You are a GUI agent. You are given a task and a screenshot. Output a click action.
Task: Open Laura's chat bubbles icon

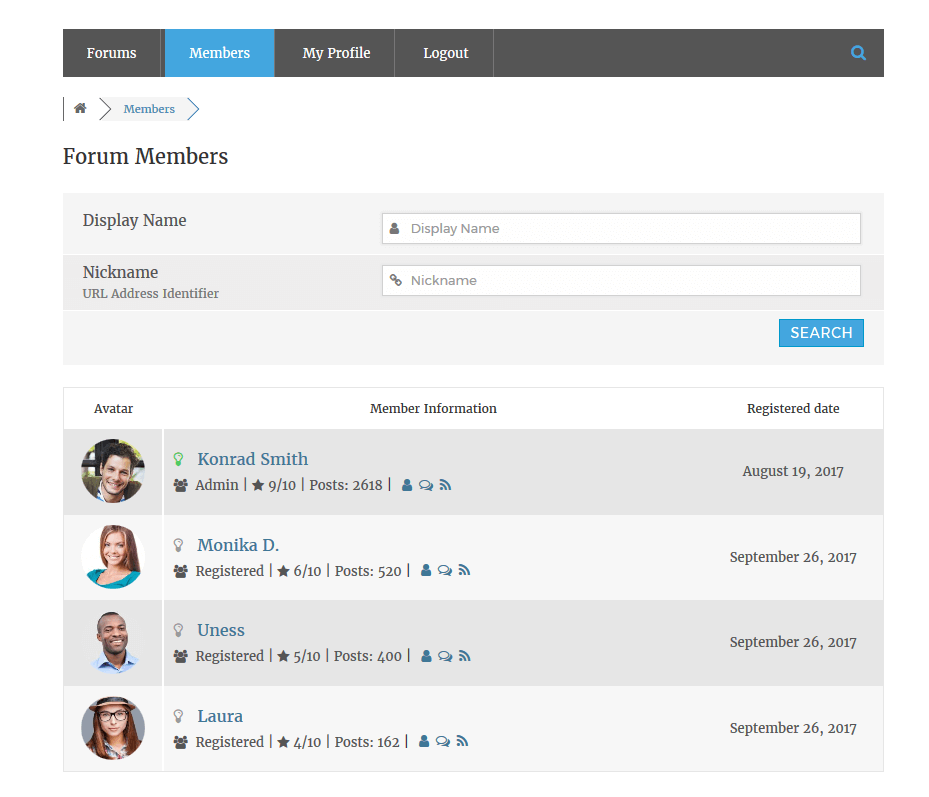click(443, 742)
